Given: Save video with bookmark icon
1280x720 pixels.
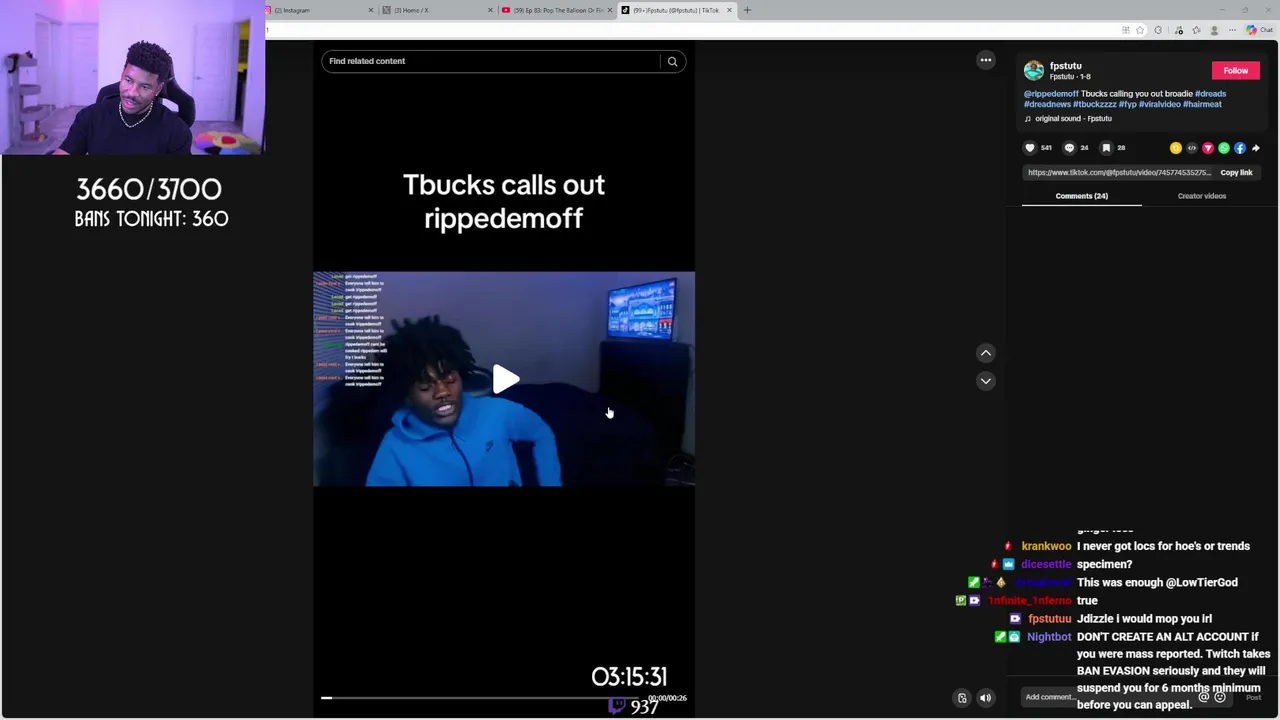Looking at the screenshot, I should (x=1106, y=148).
